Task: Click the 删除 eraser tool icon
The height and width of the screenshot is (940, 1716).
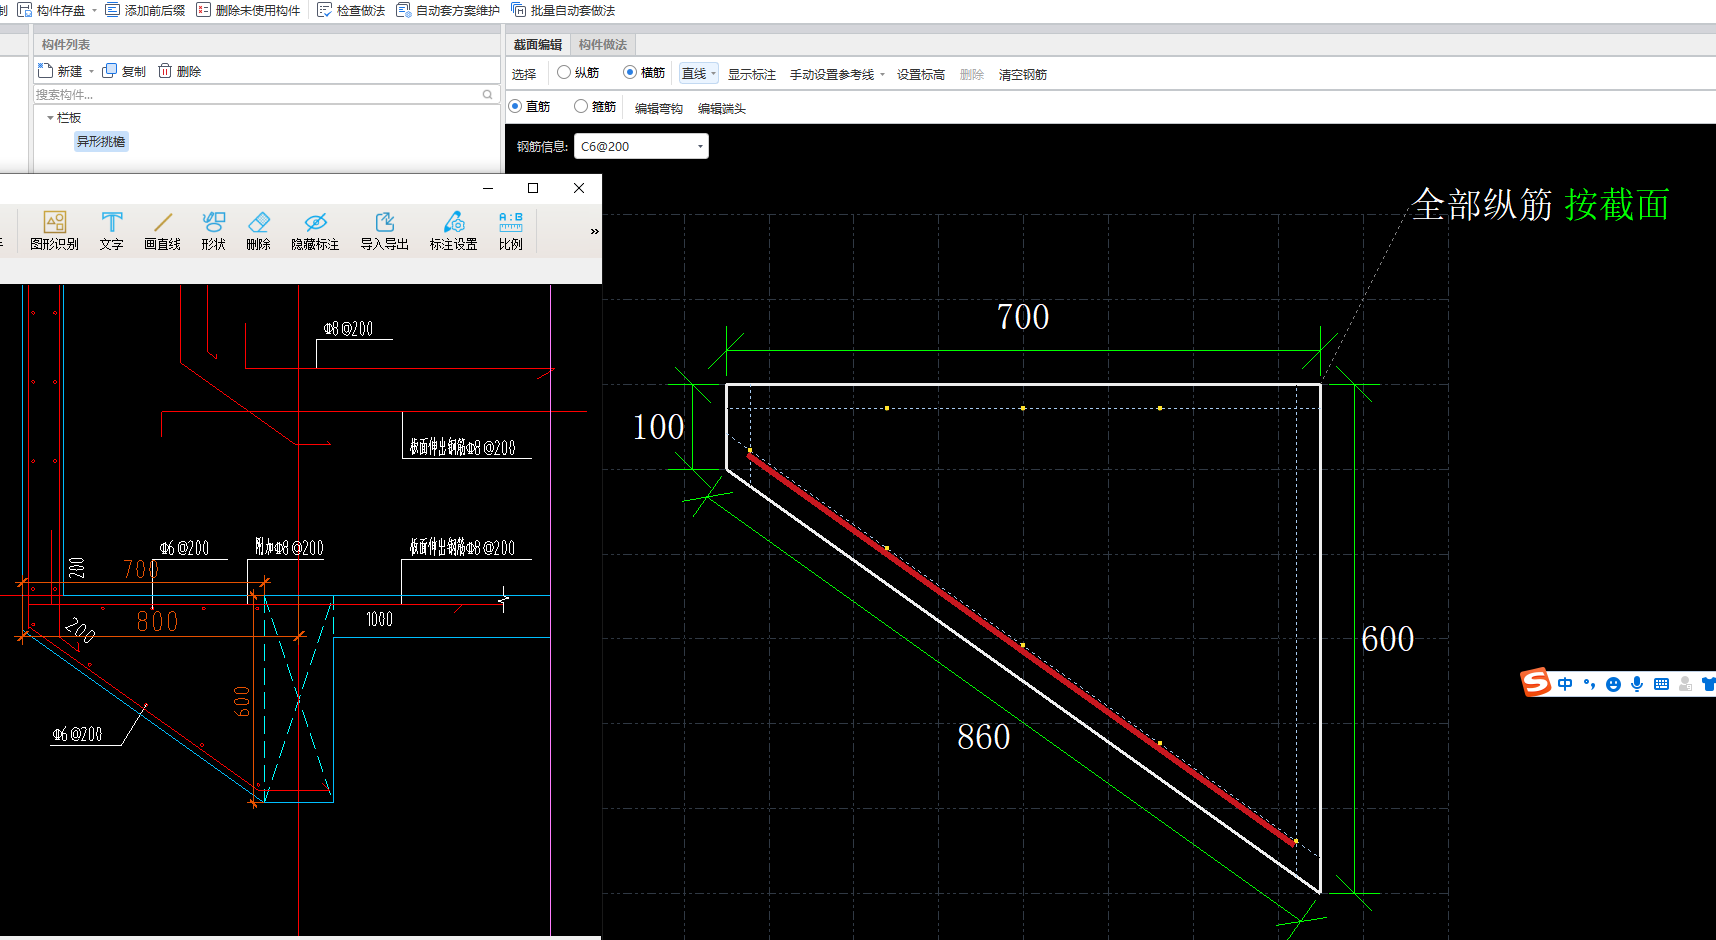Action: pos(259,222)
